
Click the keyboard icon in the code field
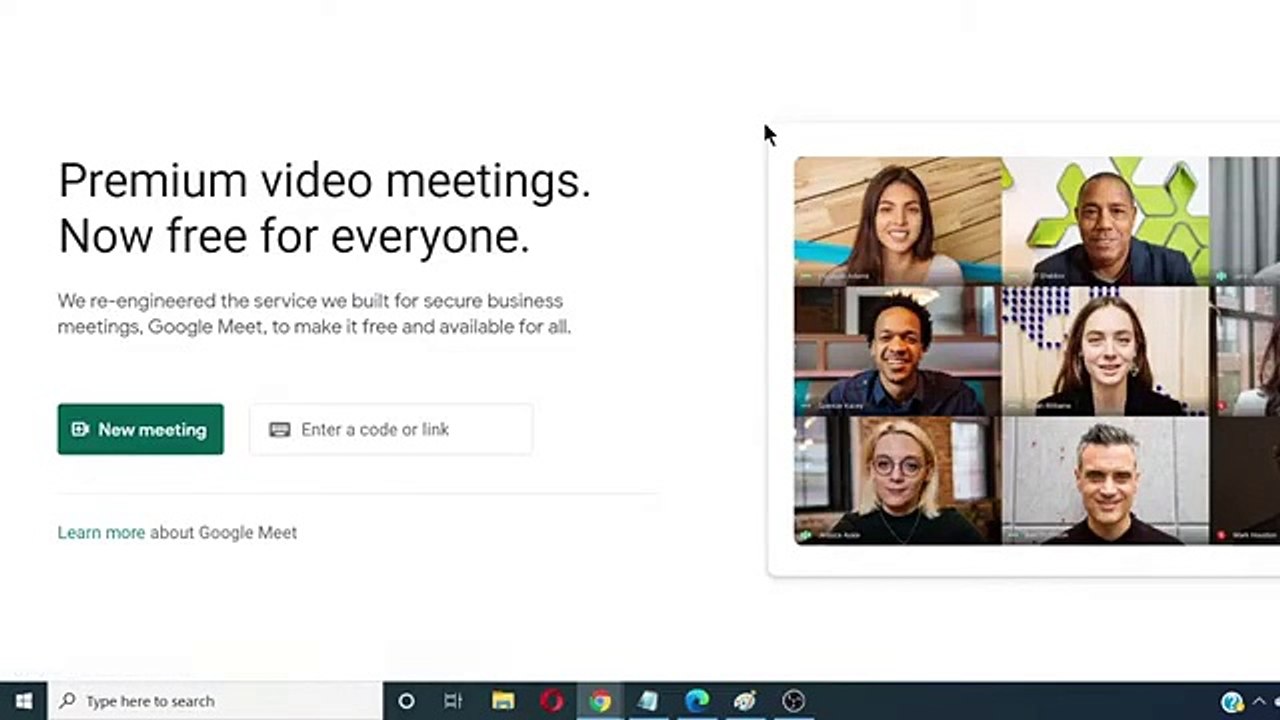tap(280, 429)
